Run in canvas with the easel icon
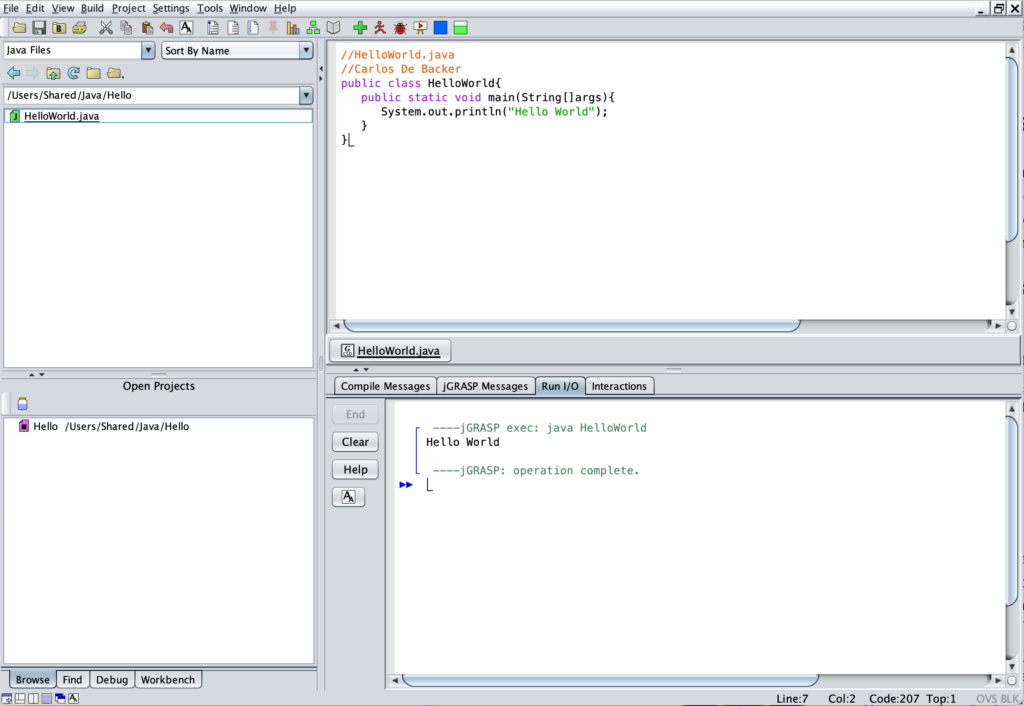 (421, 28)
